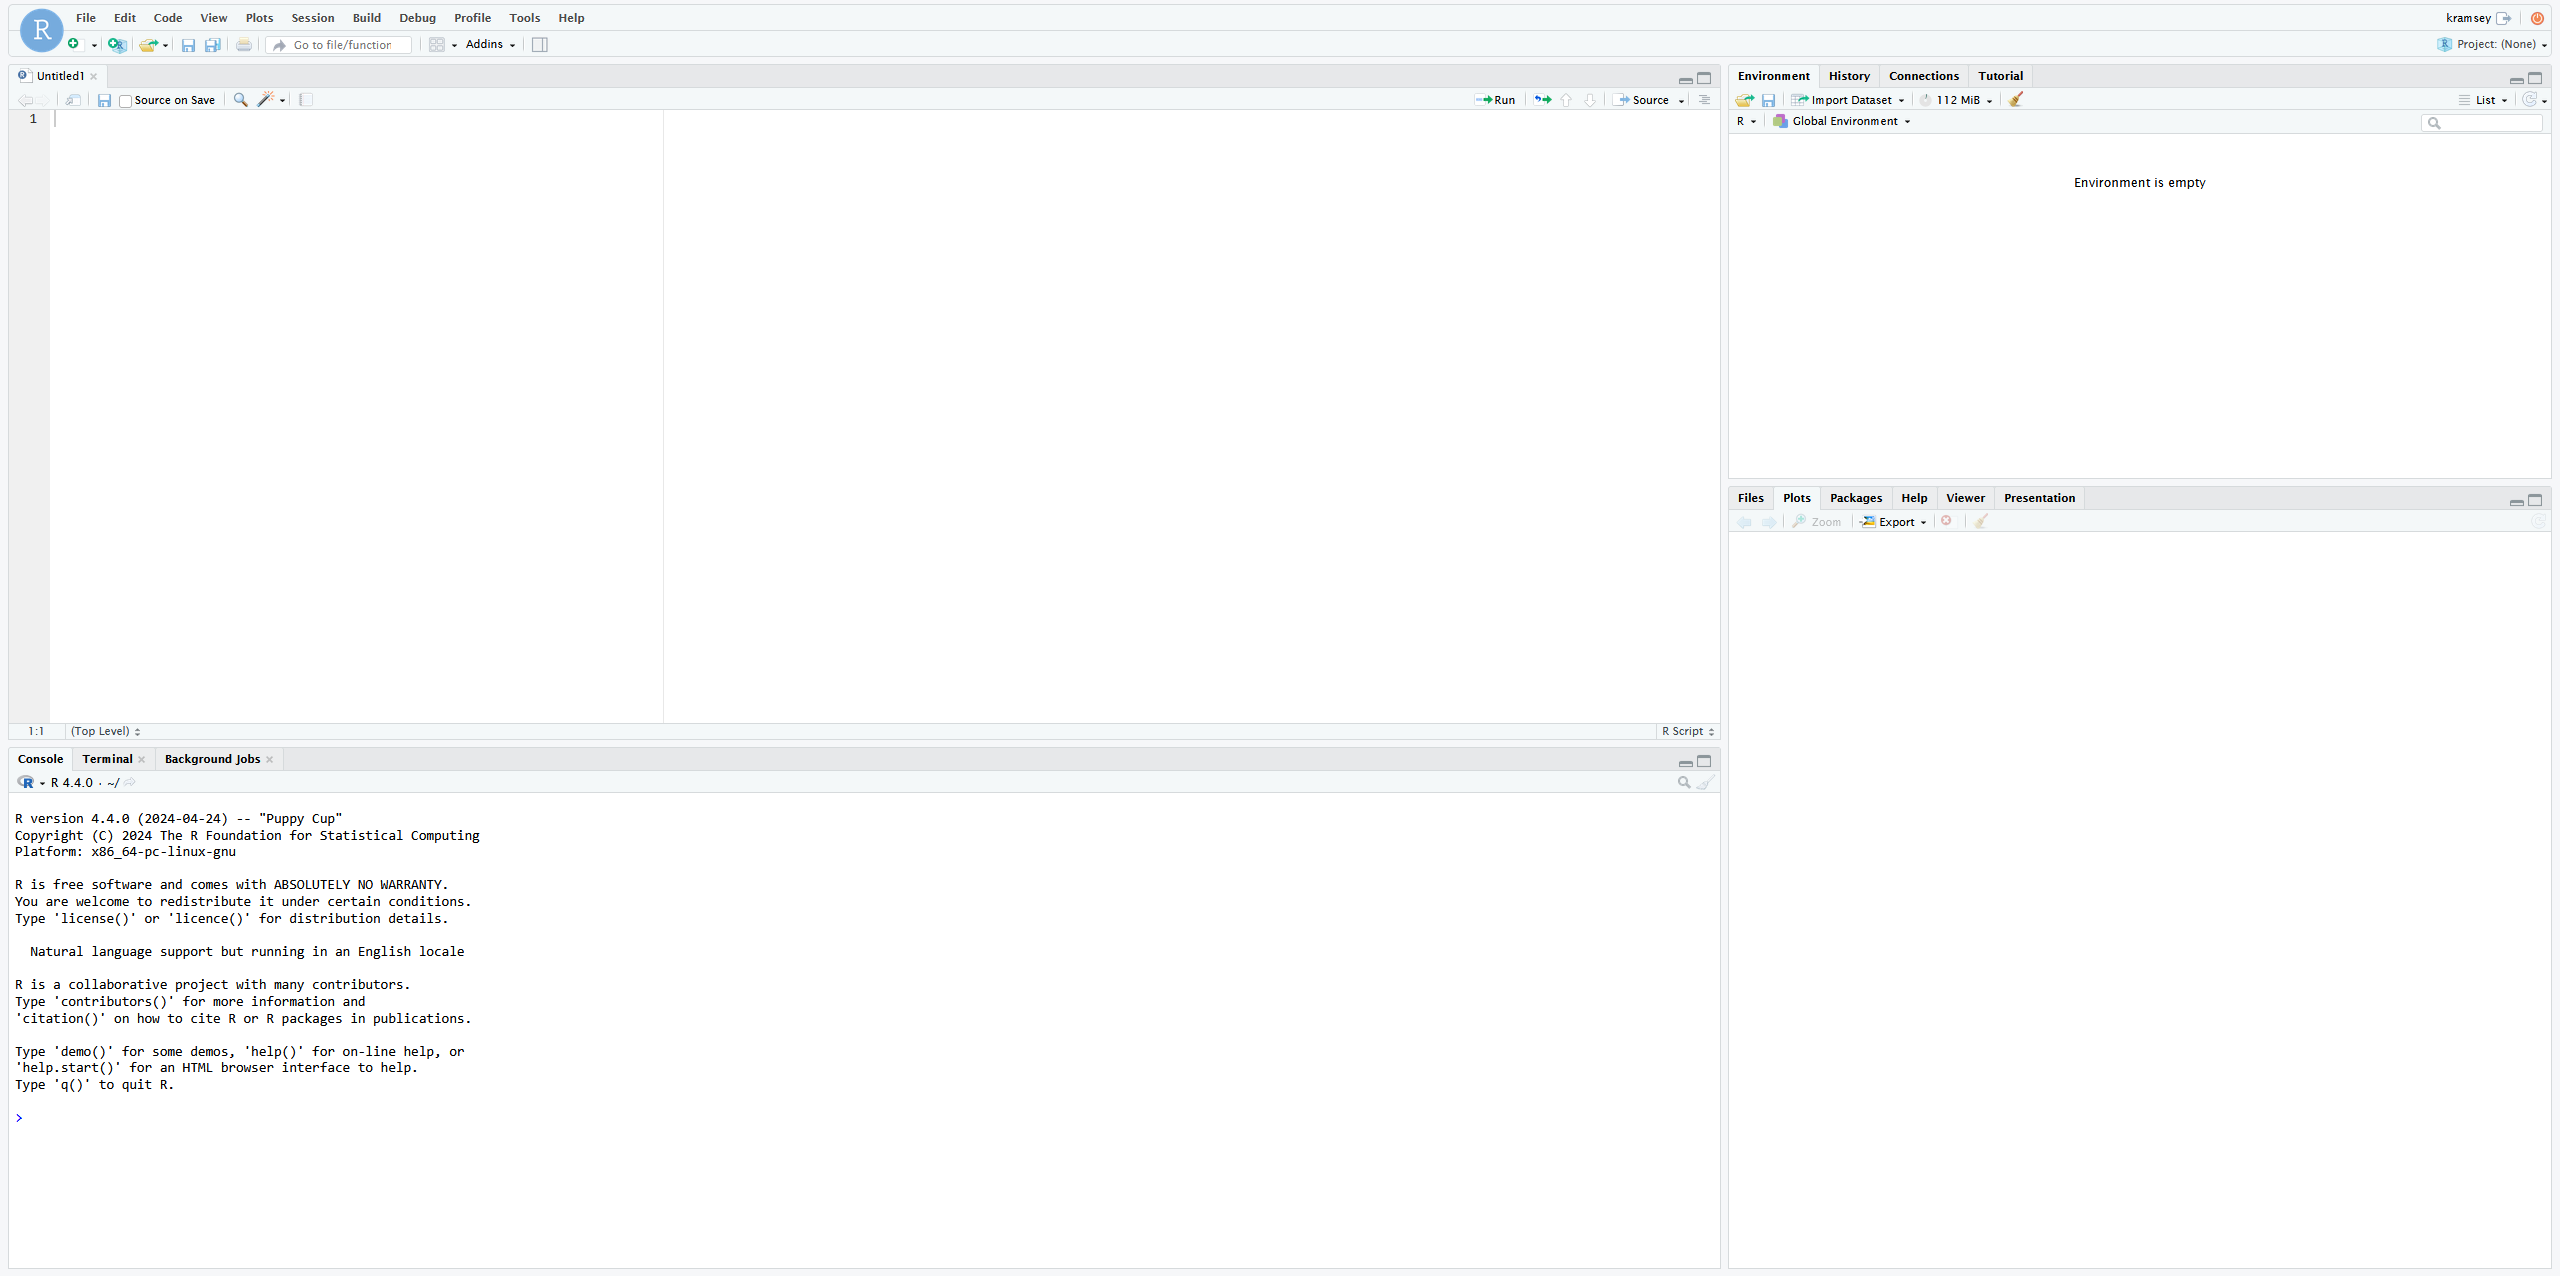Image resolution: width=2560 pixels, height=1276 pixels.
Task: Save workspace with disk icon in Environment pane
Action: tap(1768, 100)
